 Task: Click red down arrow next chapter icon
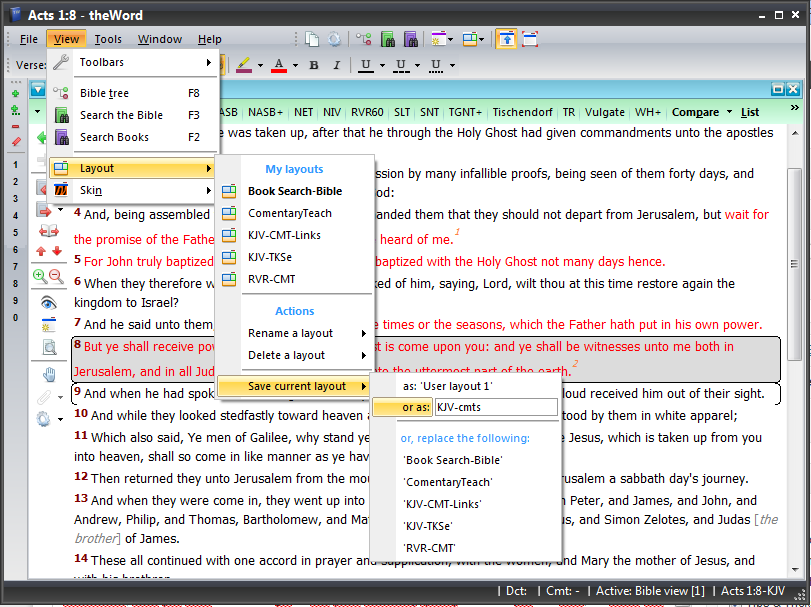(57, 251)
